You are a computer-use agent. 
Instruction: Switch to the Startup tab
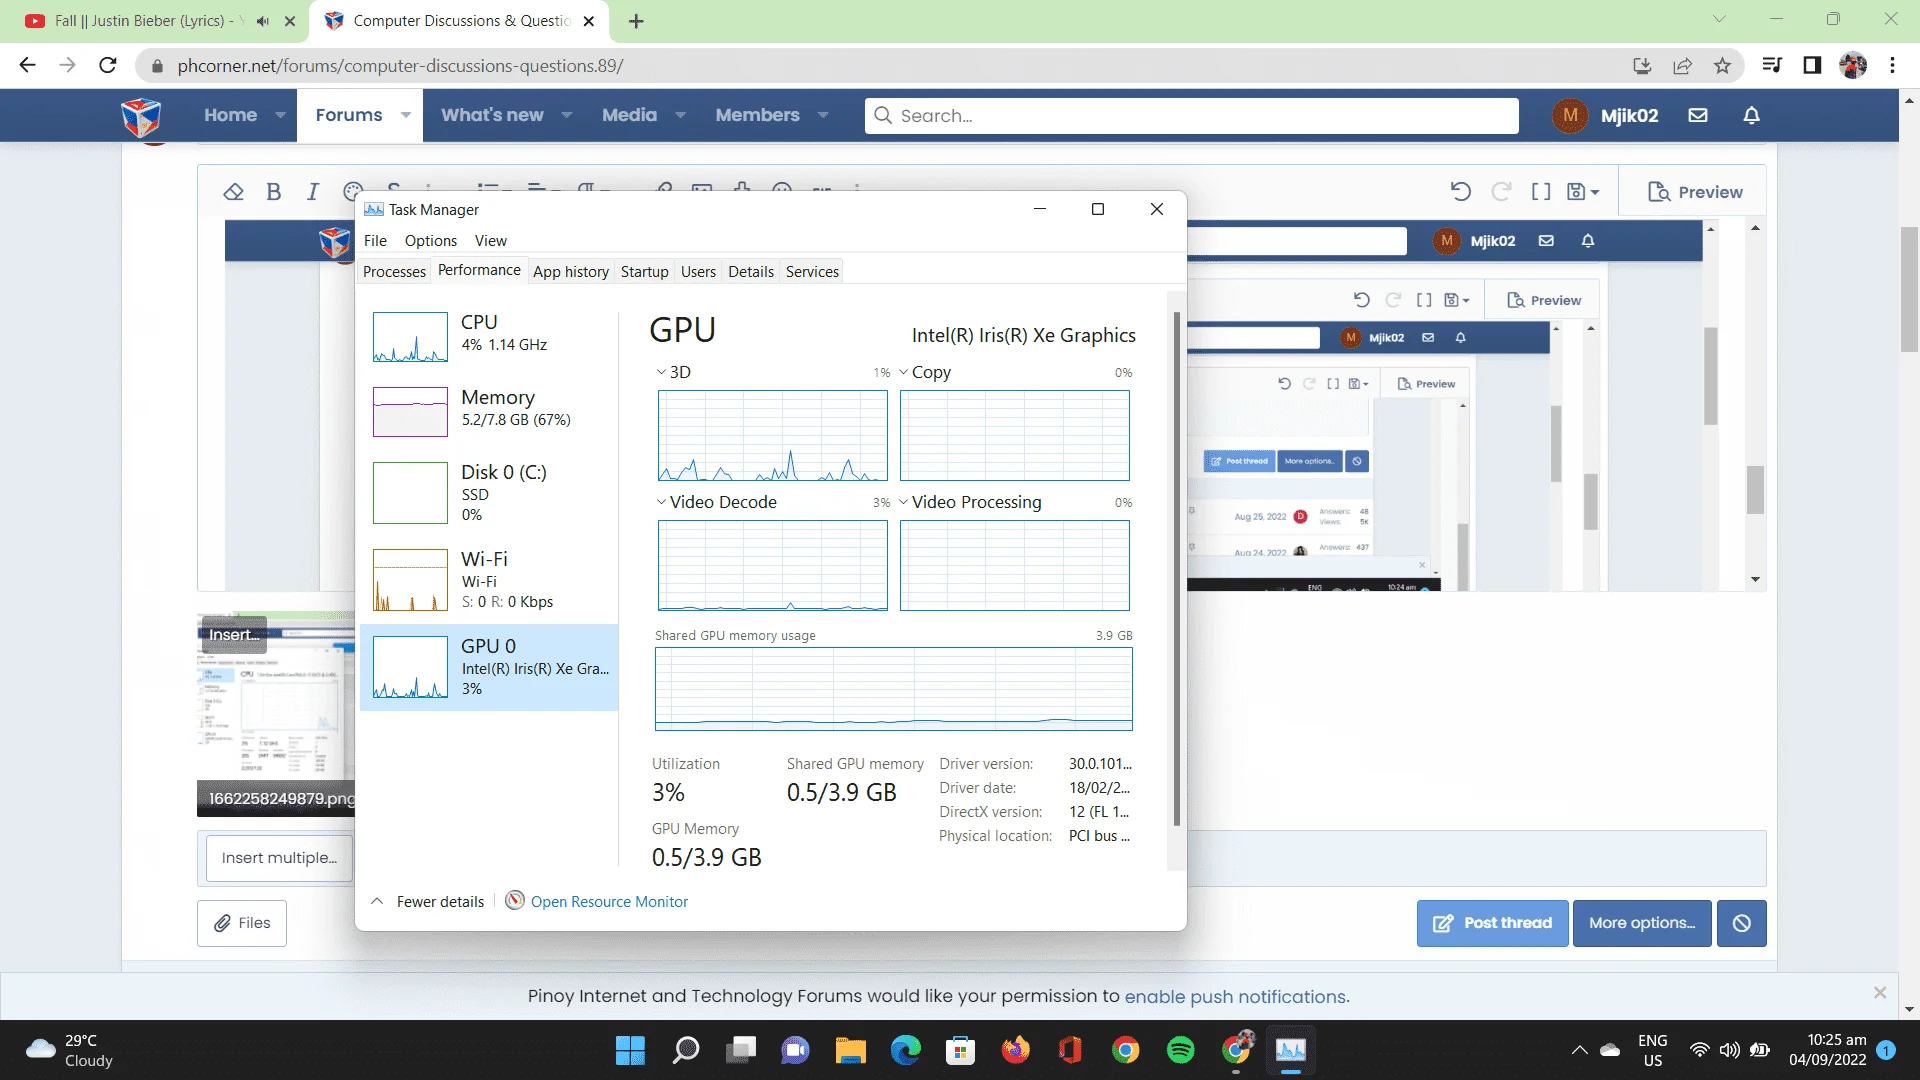[645, 272]
